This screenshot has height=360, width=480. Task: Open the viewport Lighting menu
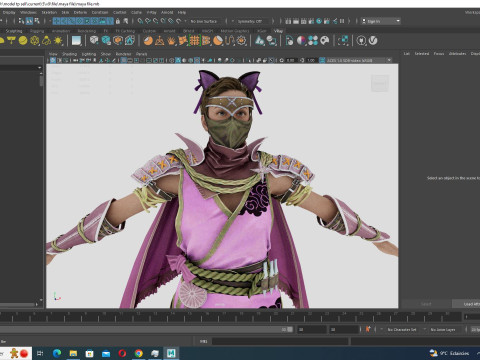coord(89,54)
